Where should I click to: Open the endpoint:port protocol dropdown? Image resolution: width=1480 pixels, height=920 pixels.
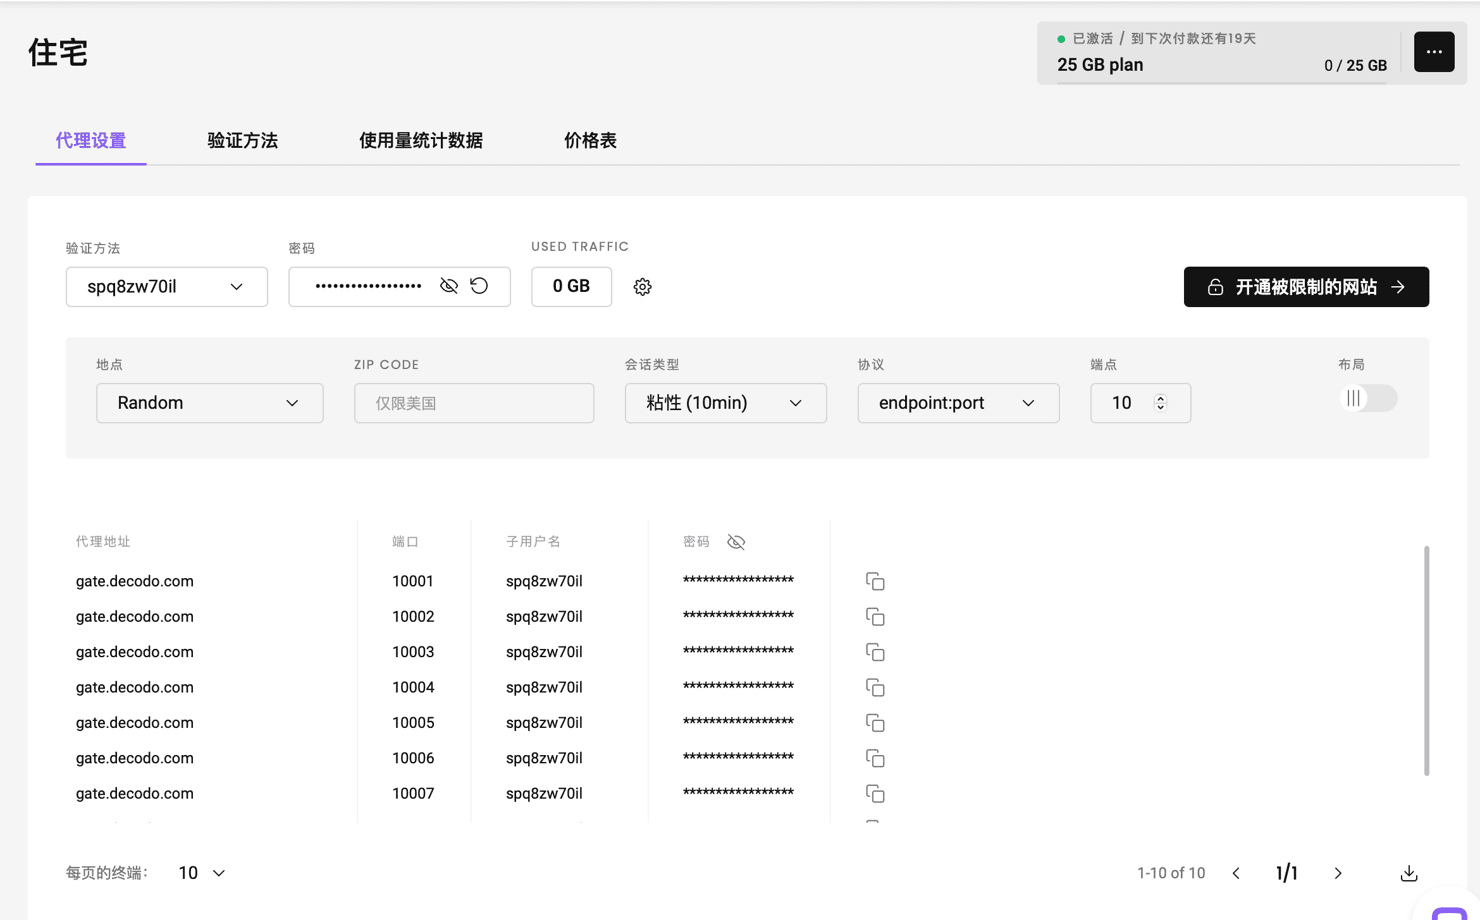pos(957,403)
